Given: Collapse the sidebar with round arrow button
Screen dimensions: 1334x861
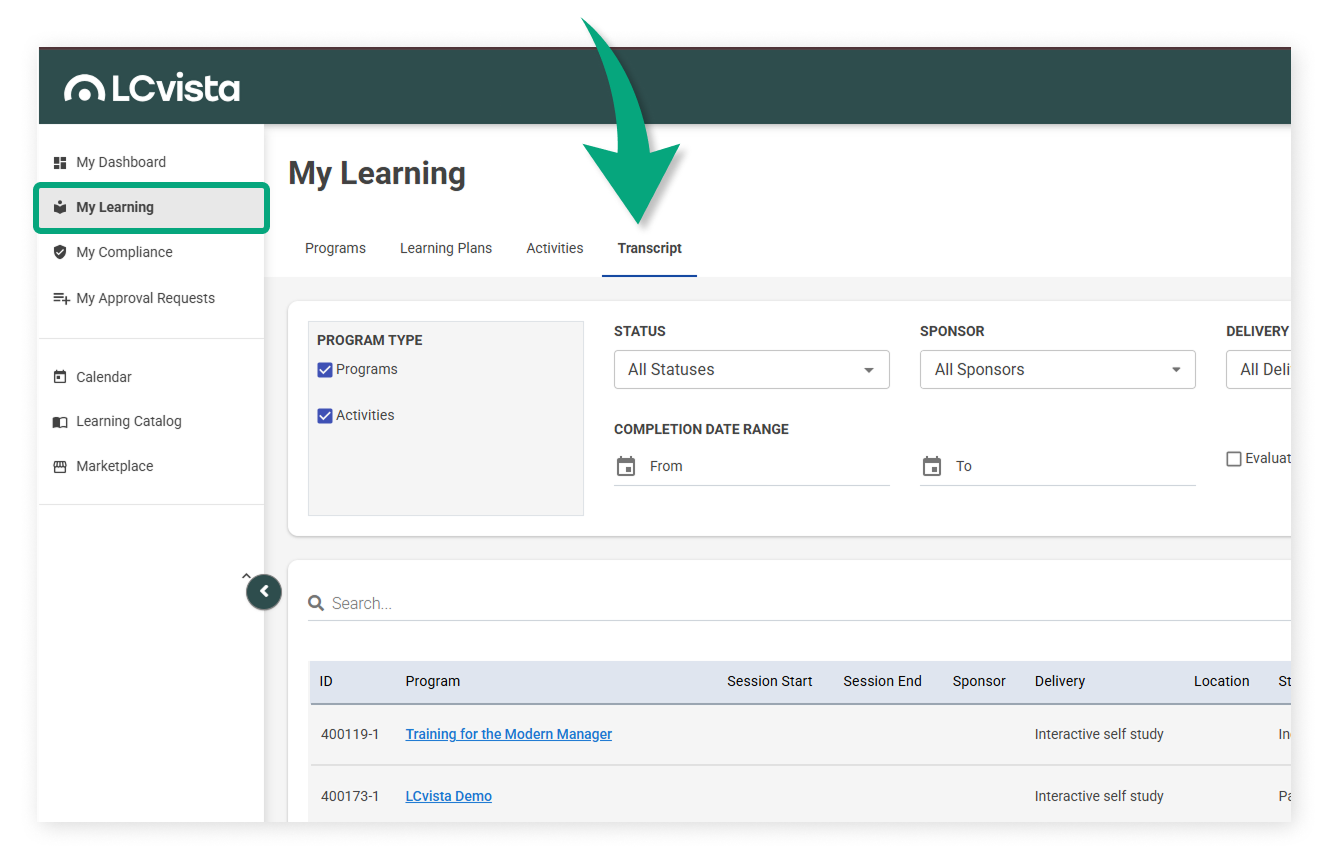Looking at the screenshot, I should pos(264,592).
